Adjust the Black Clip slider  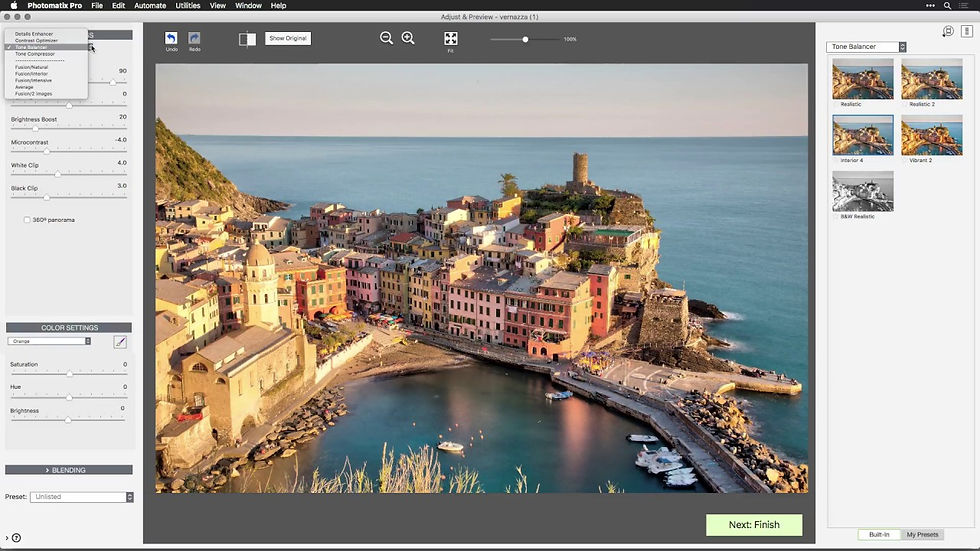point(69,197)
